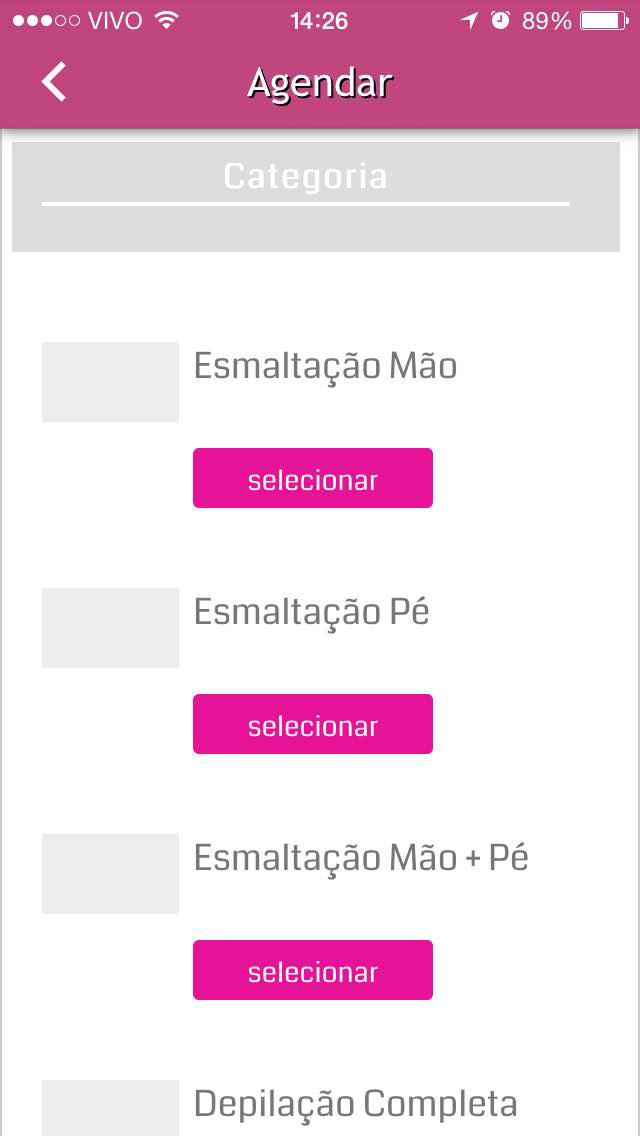The image size is (640, 1136).
Task: Tap the Agendar title bar
Action: pos(320,82)
